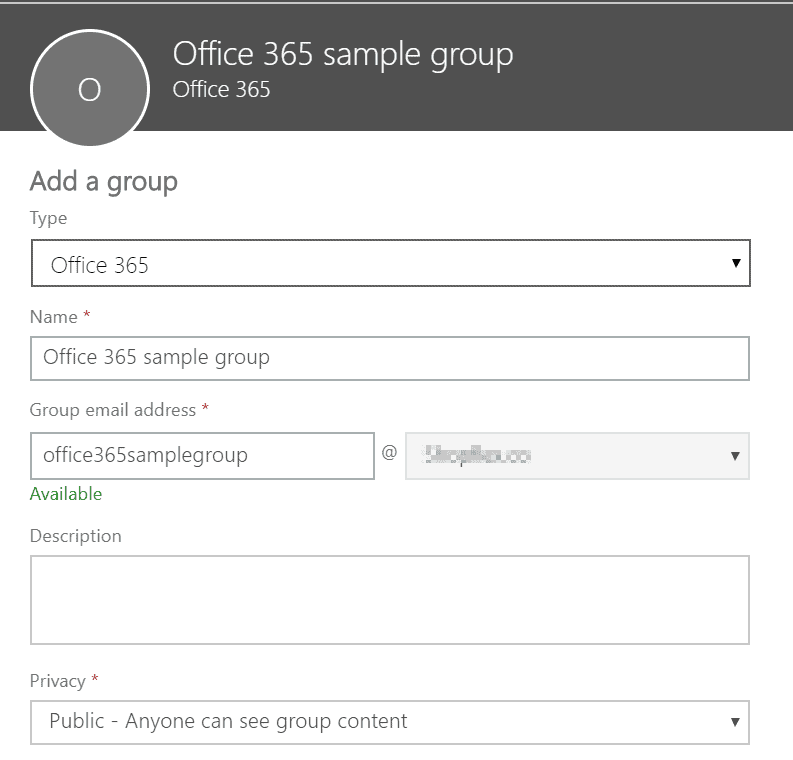Click the 'Office 365 sample group' header title
This screenshot has width=793, height=760.
point(343,54)
